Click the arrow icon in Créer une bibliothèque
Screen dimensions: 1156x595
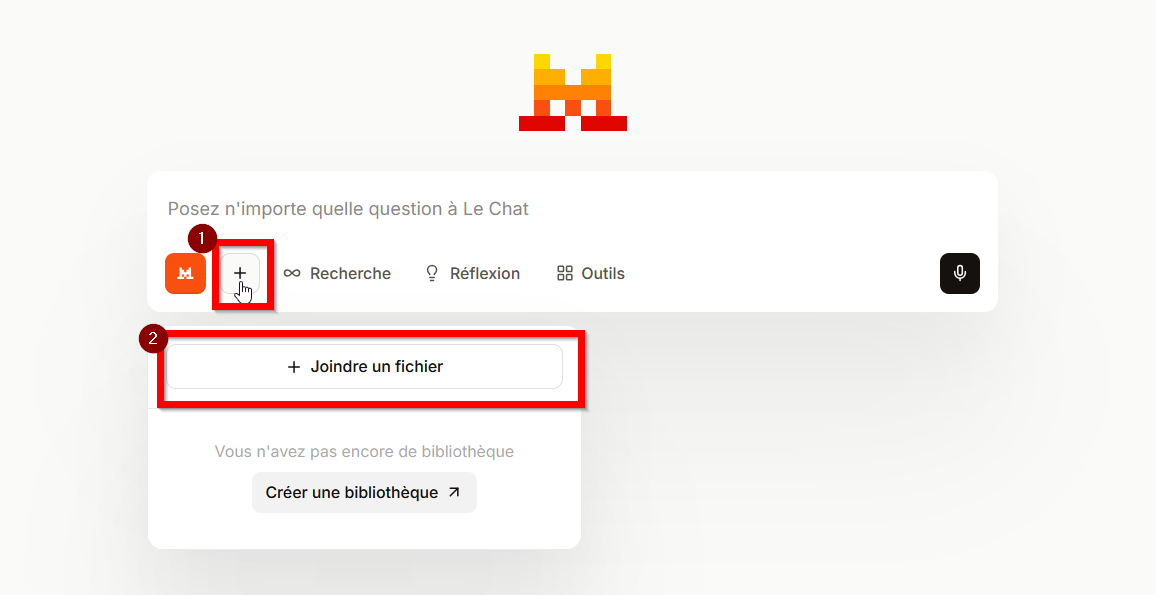454,492
